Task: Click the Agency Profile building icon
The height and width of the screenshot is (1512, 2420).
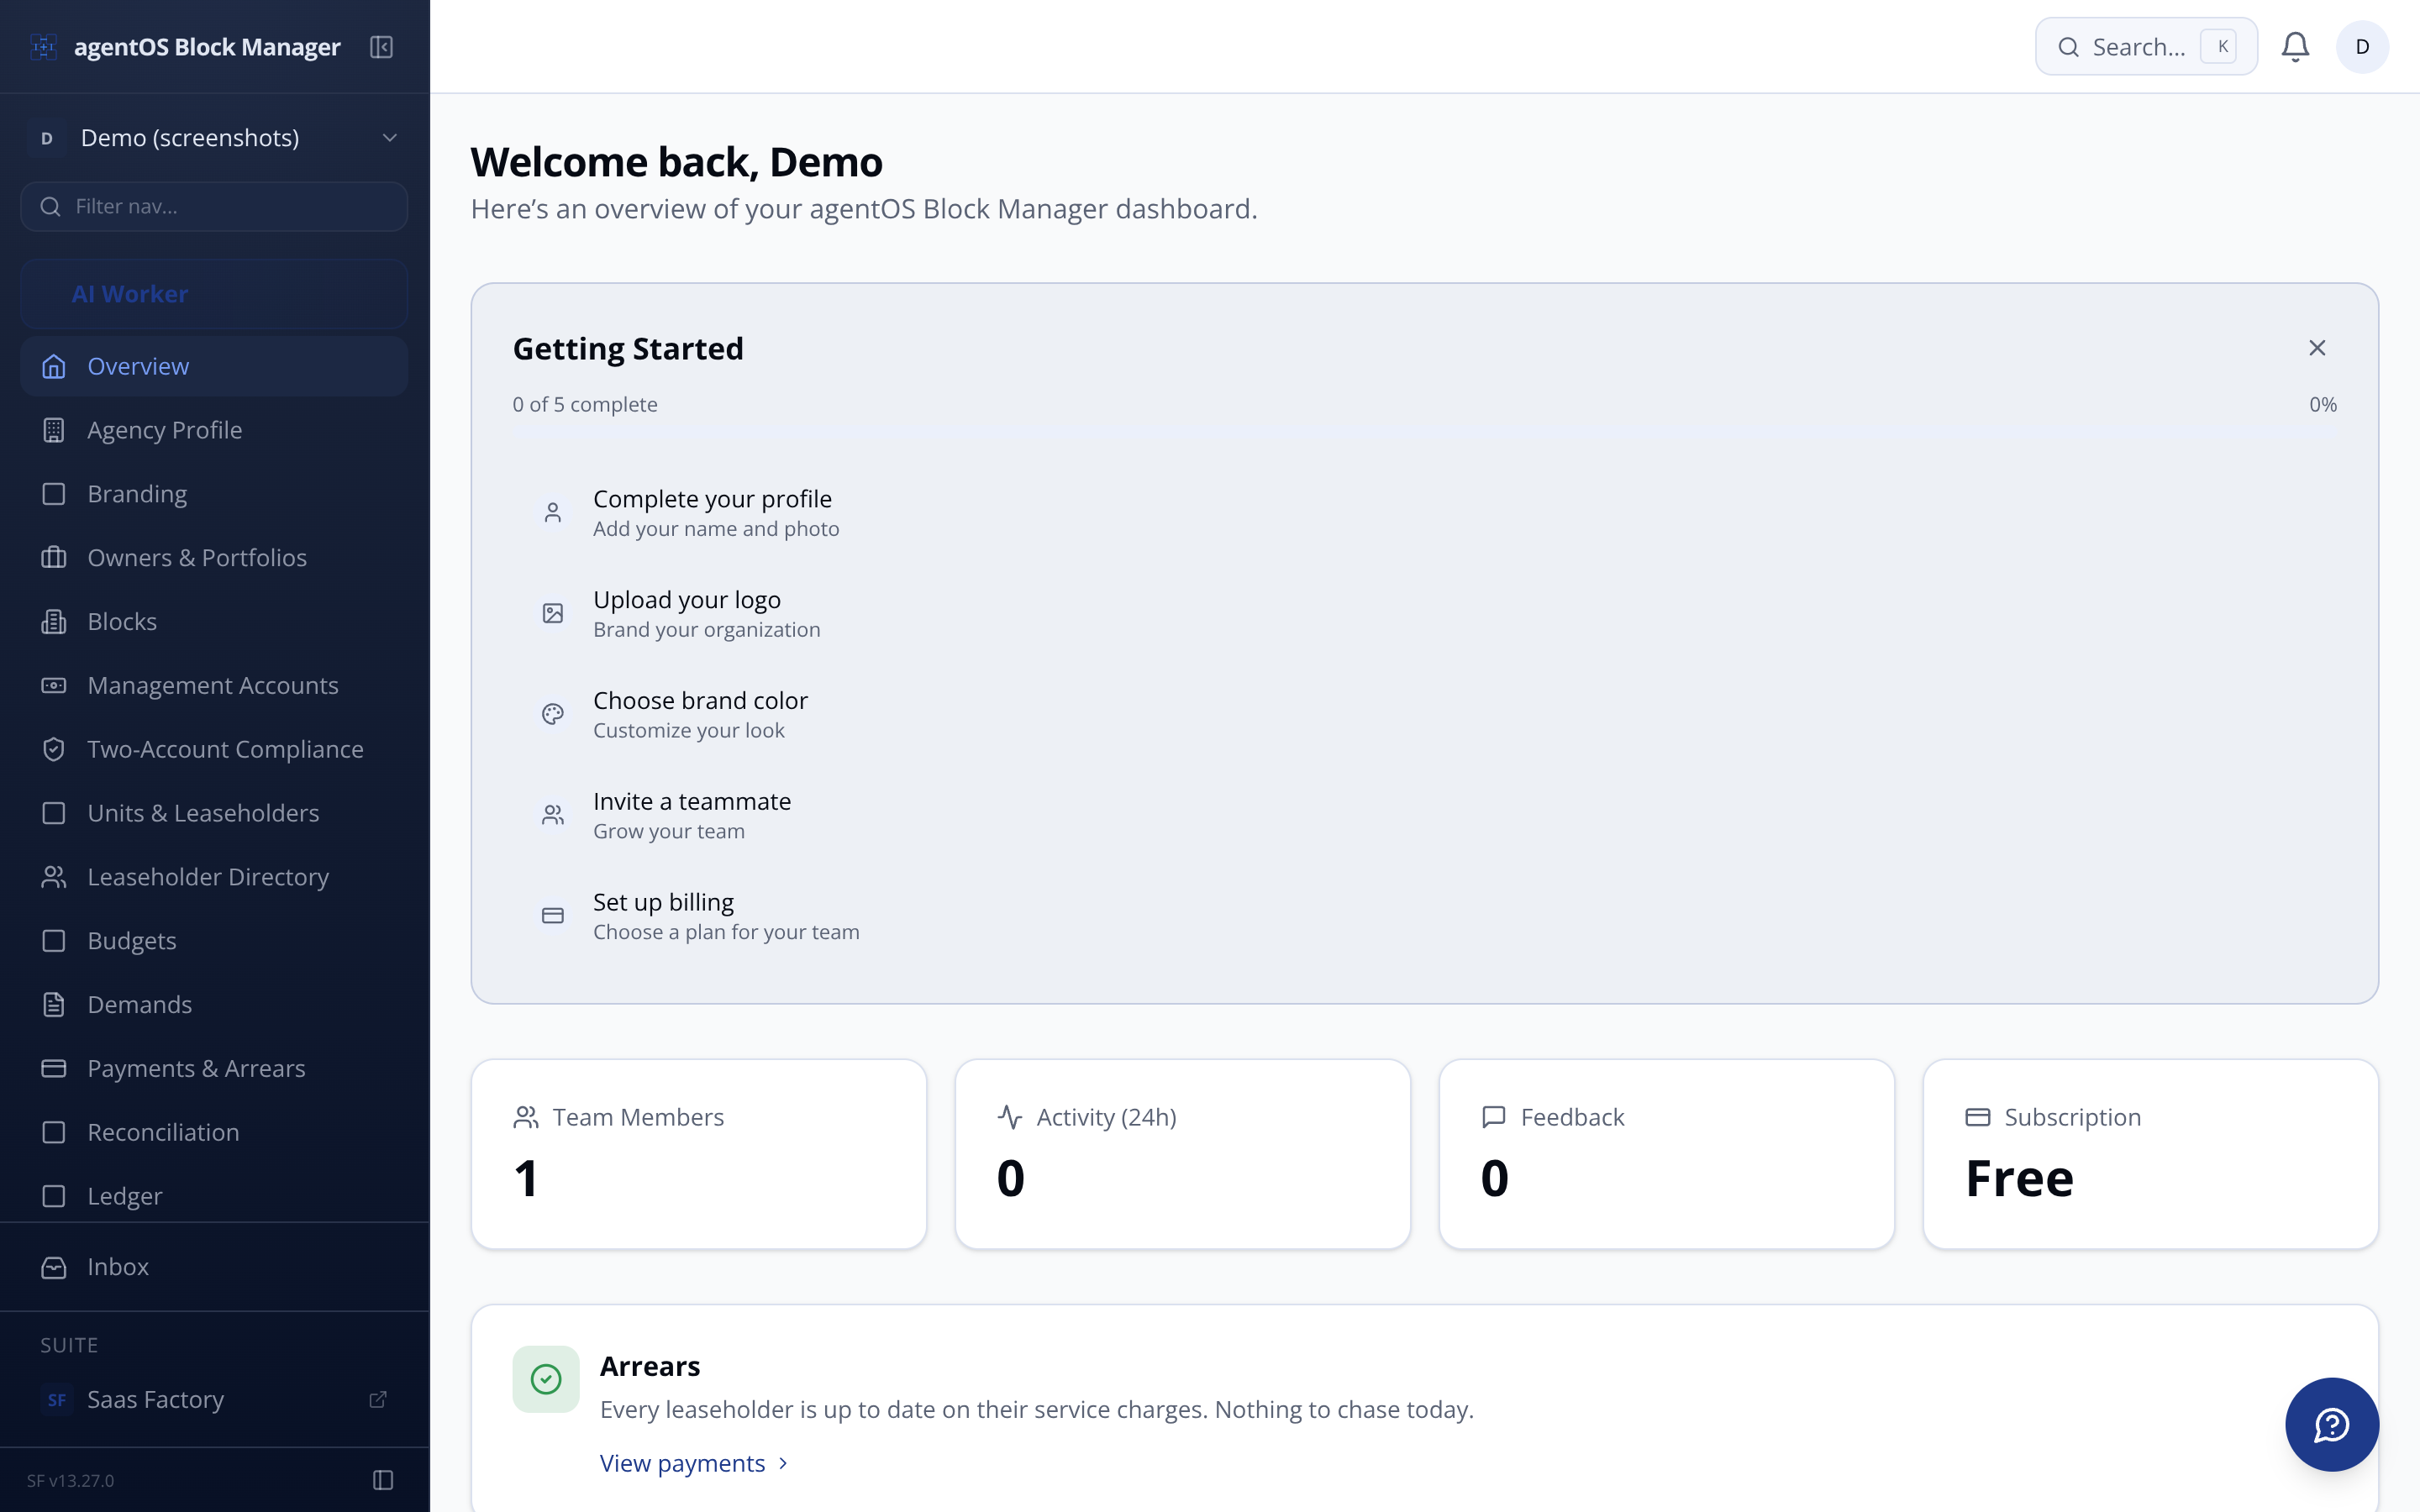Action: tap(54, 430)
